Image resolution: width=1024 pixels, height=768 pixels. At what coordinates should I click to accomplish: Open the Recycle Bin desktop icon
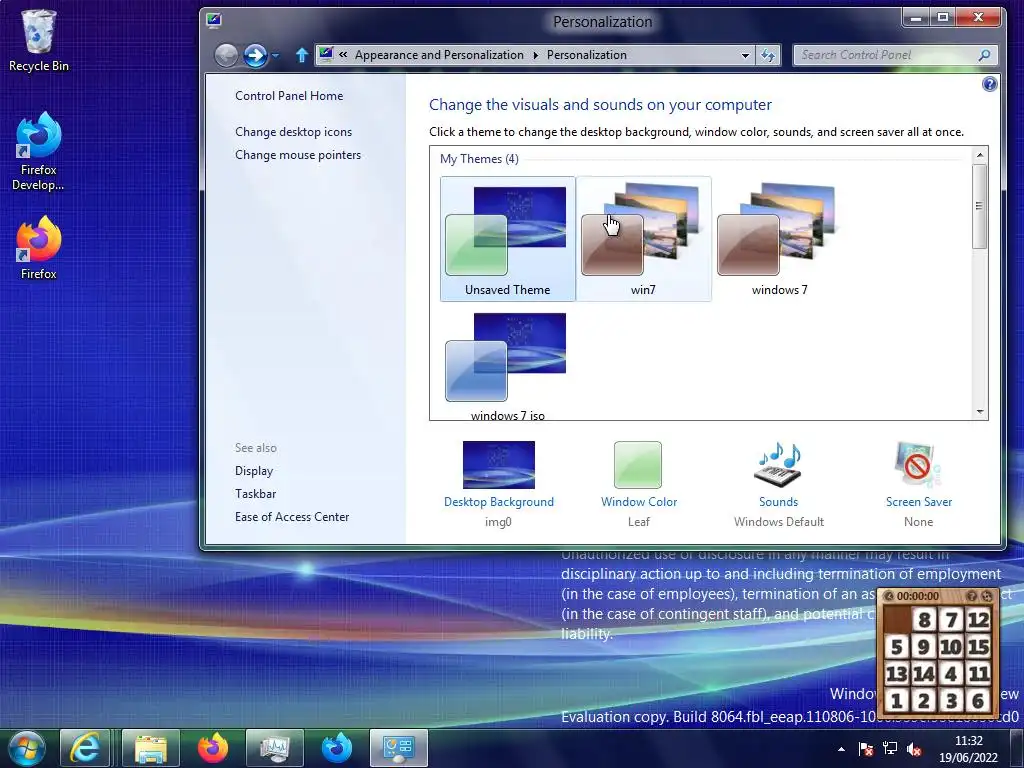tap(39, 40)
